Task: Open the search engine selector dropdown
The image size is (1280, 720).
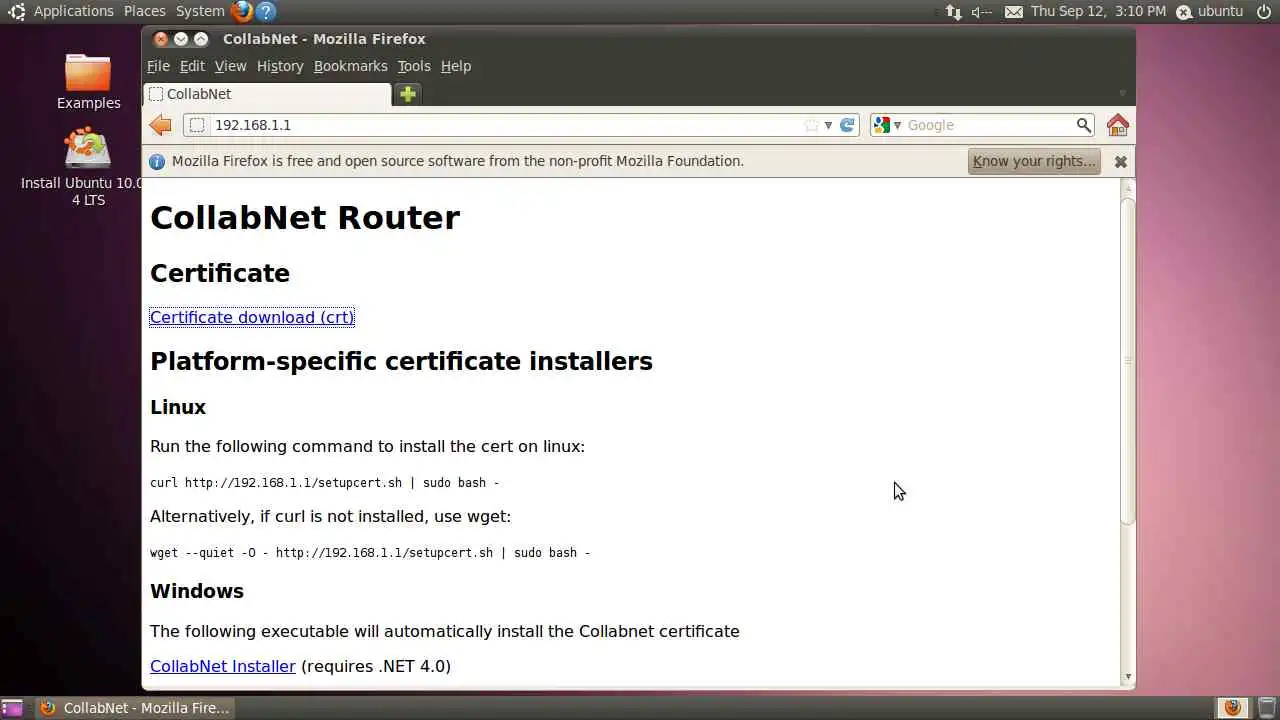Action: click(888, 125)
